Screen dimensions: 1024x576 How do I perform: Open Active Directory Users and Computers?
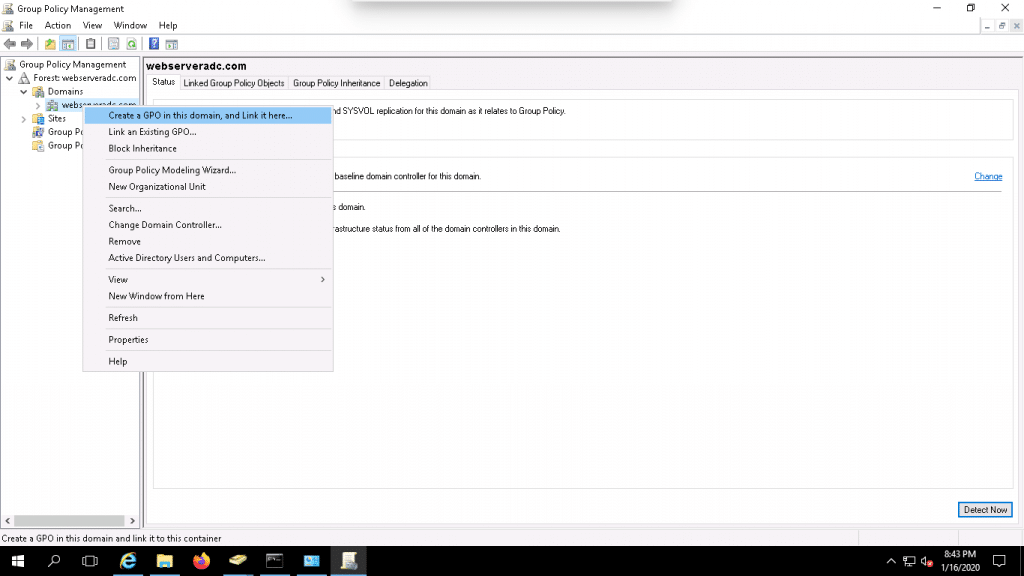click(208, 258)
